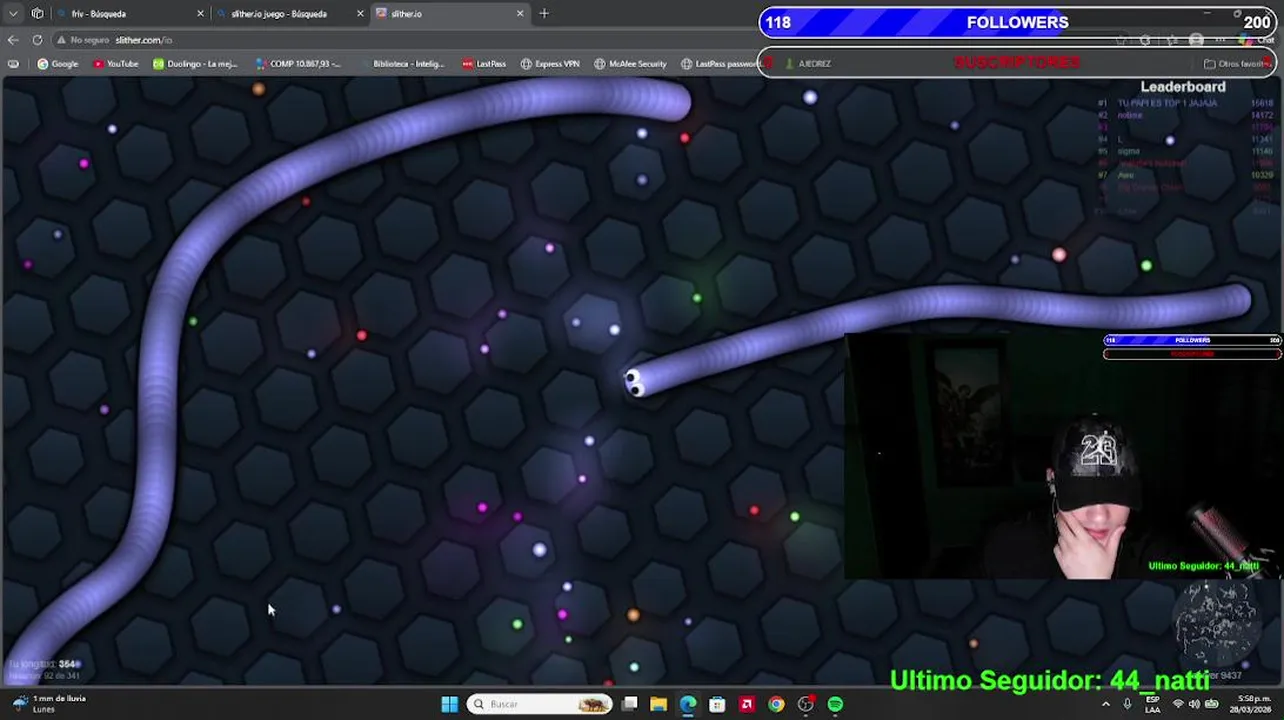Image resolution: width=1284 pixels, height=720 pixels.
Task: Open Google Chrome from the taskbar
Action: [776, 704]
